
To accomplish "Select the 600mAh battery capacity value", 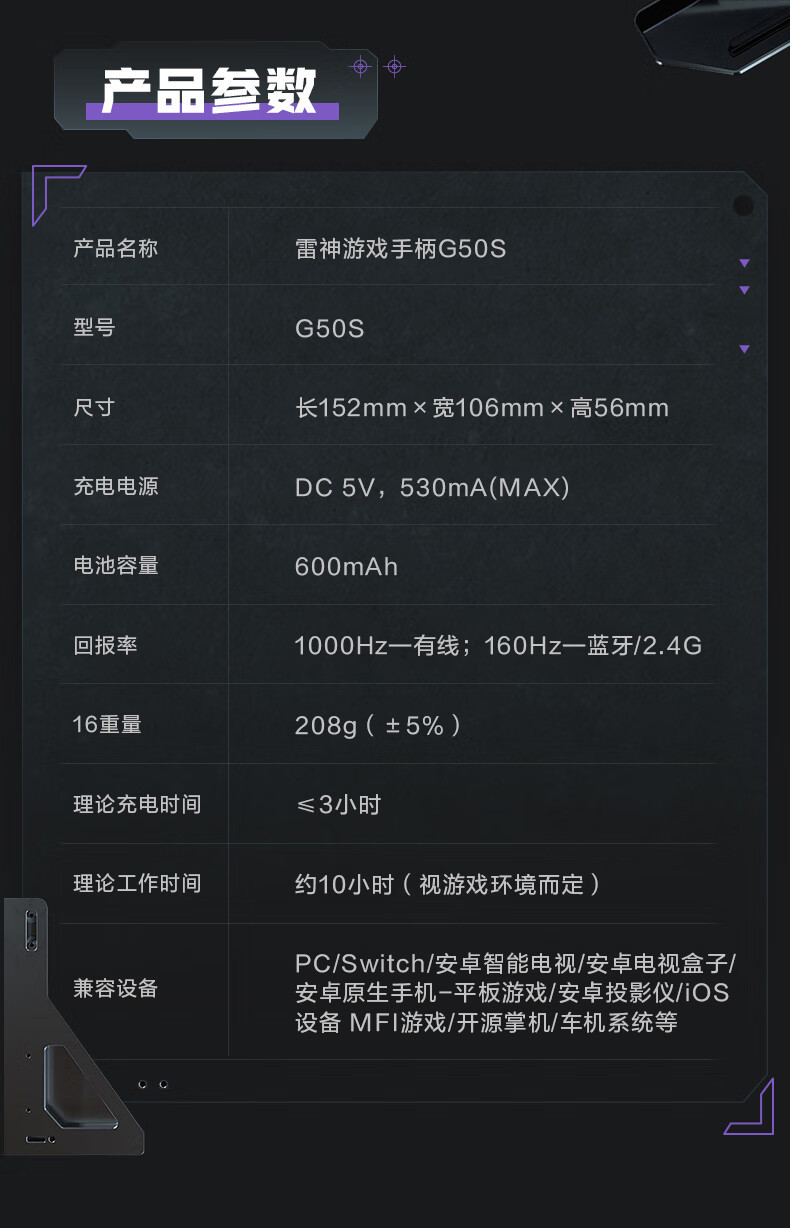I will [x=346, y=566].
